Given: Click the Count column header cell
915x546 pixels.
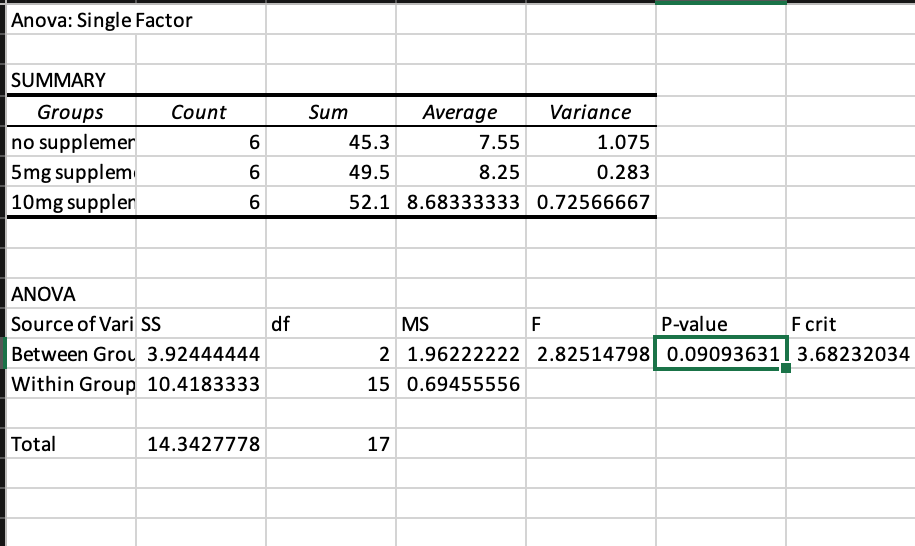Looking at the screenshot, I should coord(201,111).
